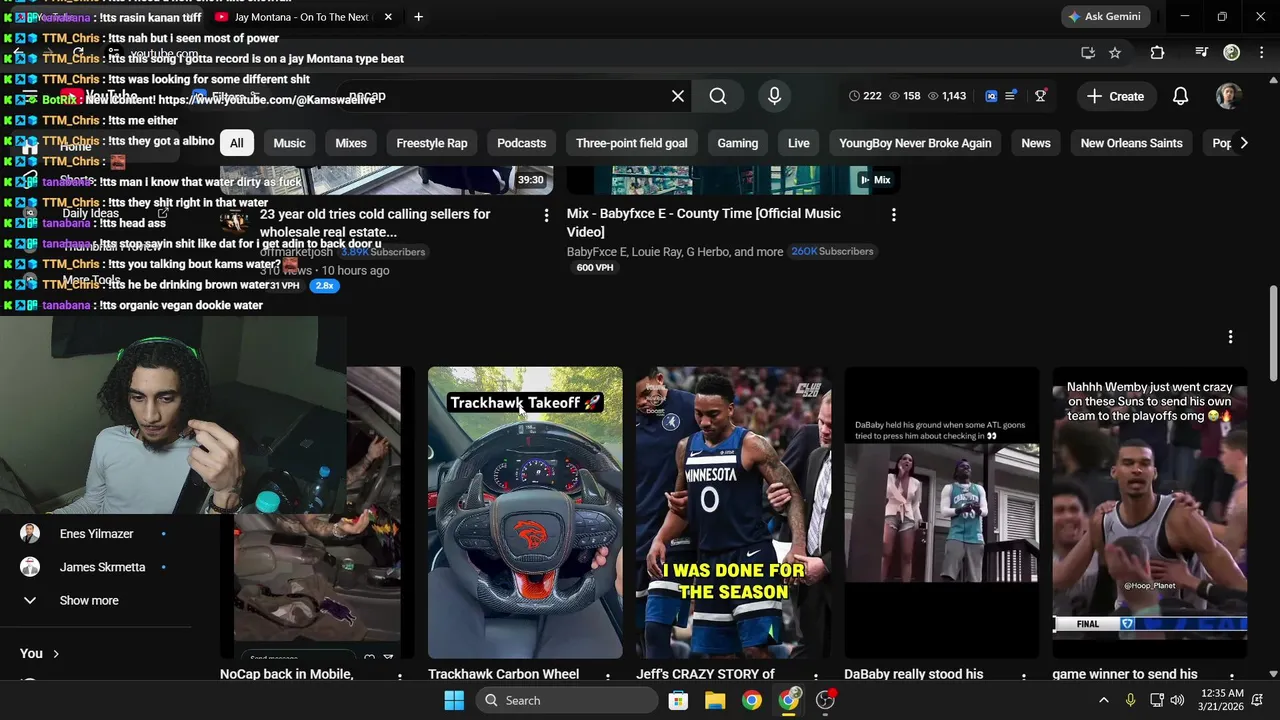Click the Ask Gemini button
Viewport: 1280px width, 720px height.
[x=1105, y=17]
